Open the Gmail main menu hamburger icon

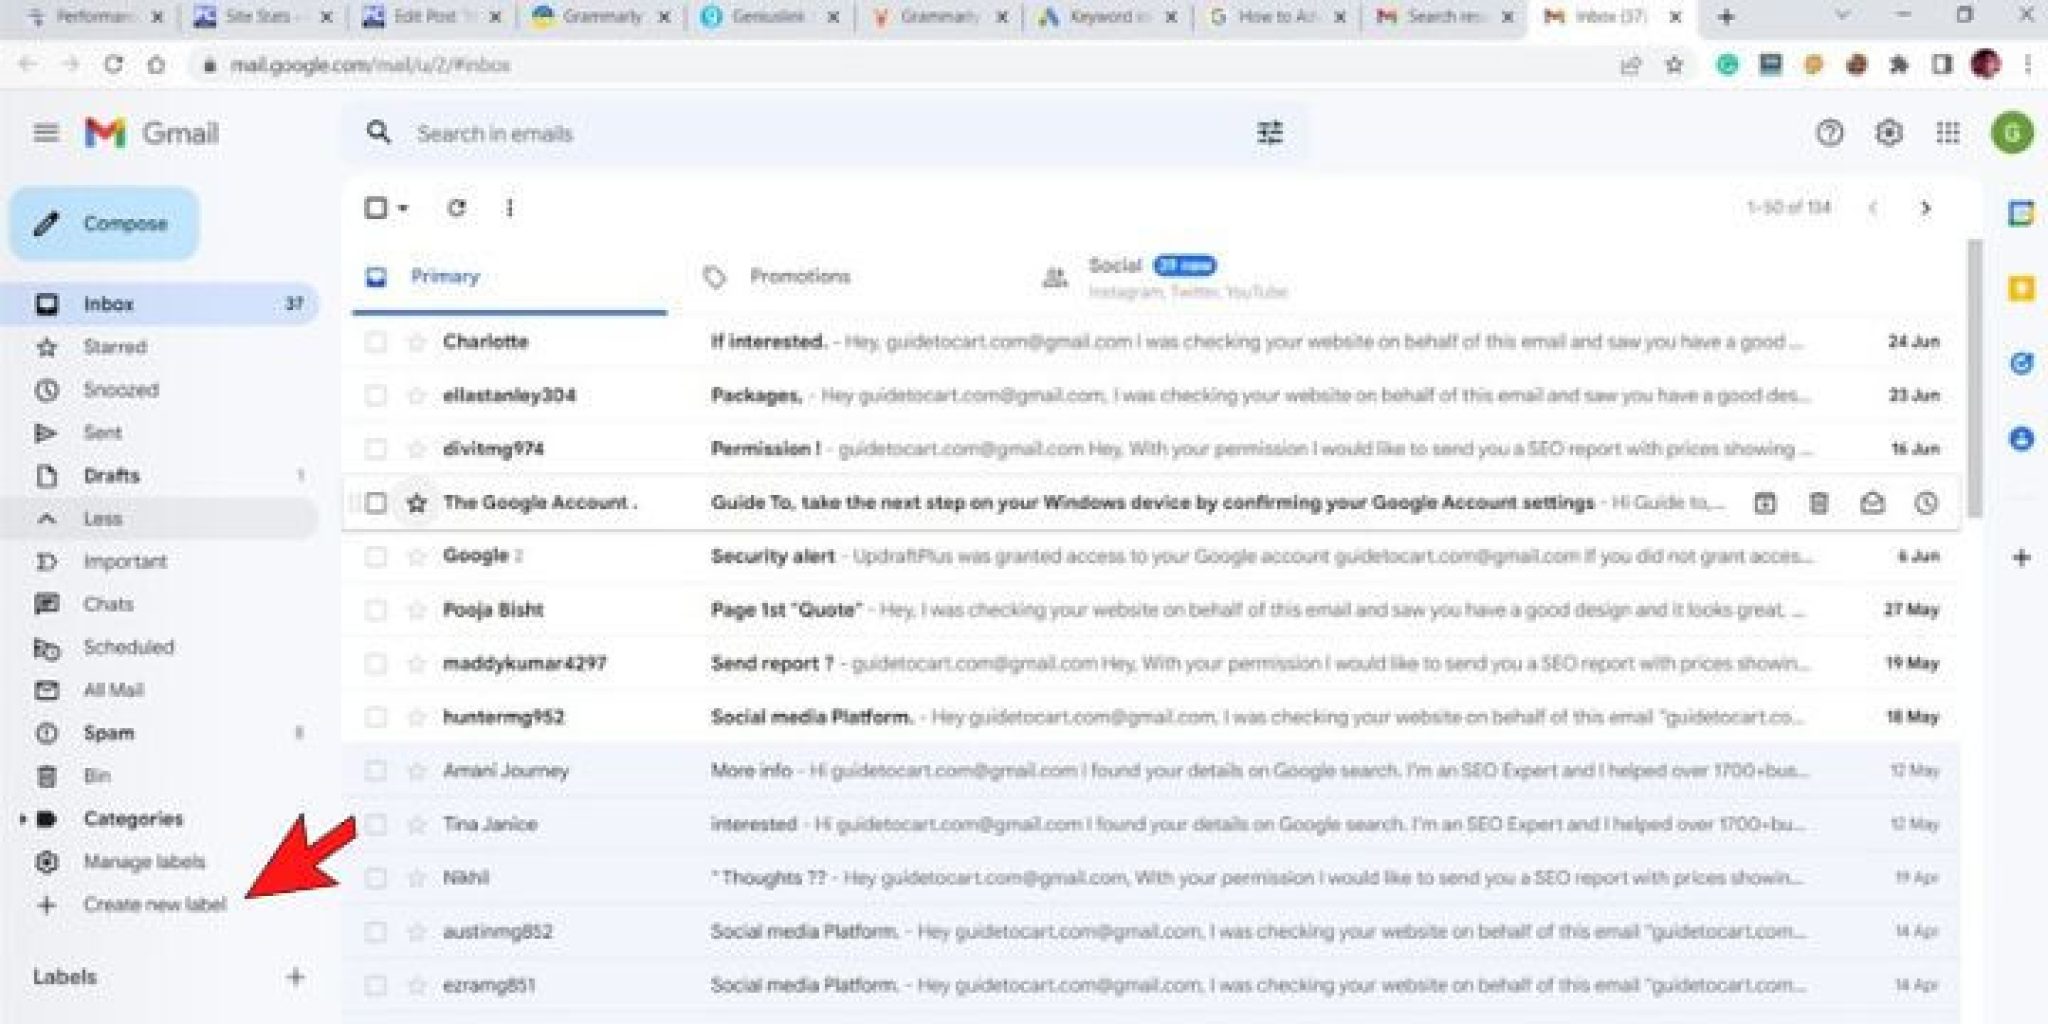click(46, 133)
